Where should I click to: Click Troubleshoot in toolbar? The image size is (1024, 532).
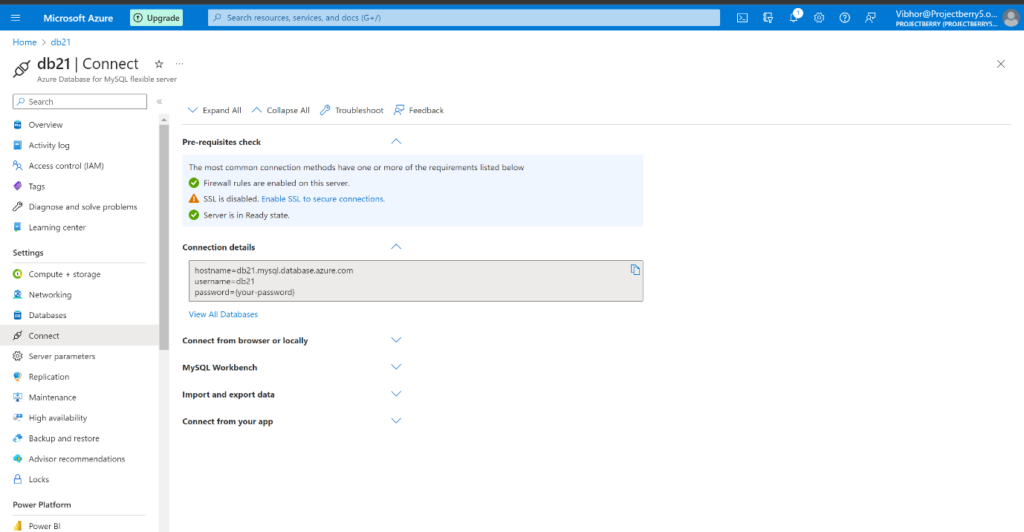pos(351,110)
